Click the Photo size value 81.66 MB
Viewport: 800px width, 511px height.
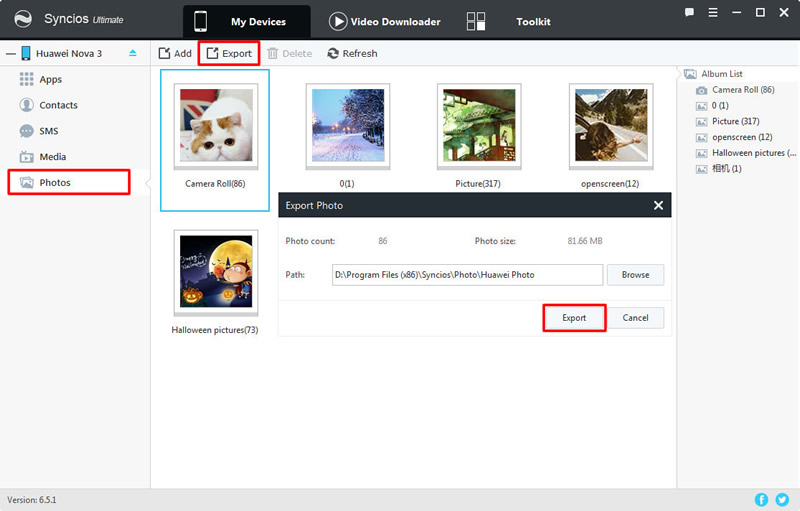click(585, 241)
